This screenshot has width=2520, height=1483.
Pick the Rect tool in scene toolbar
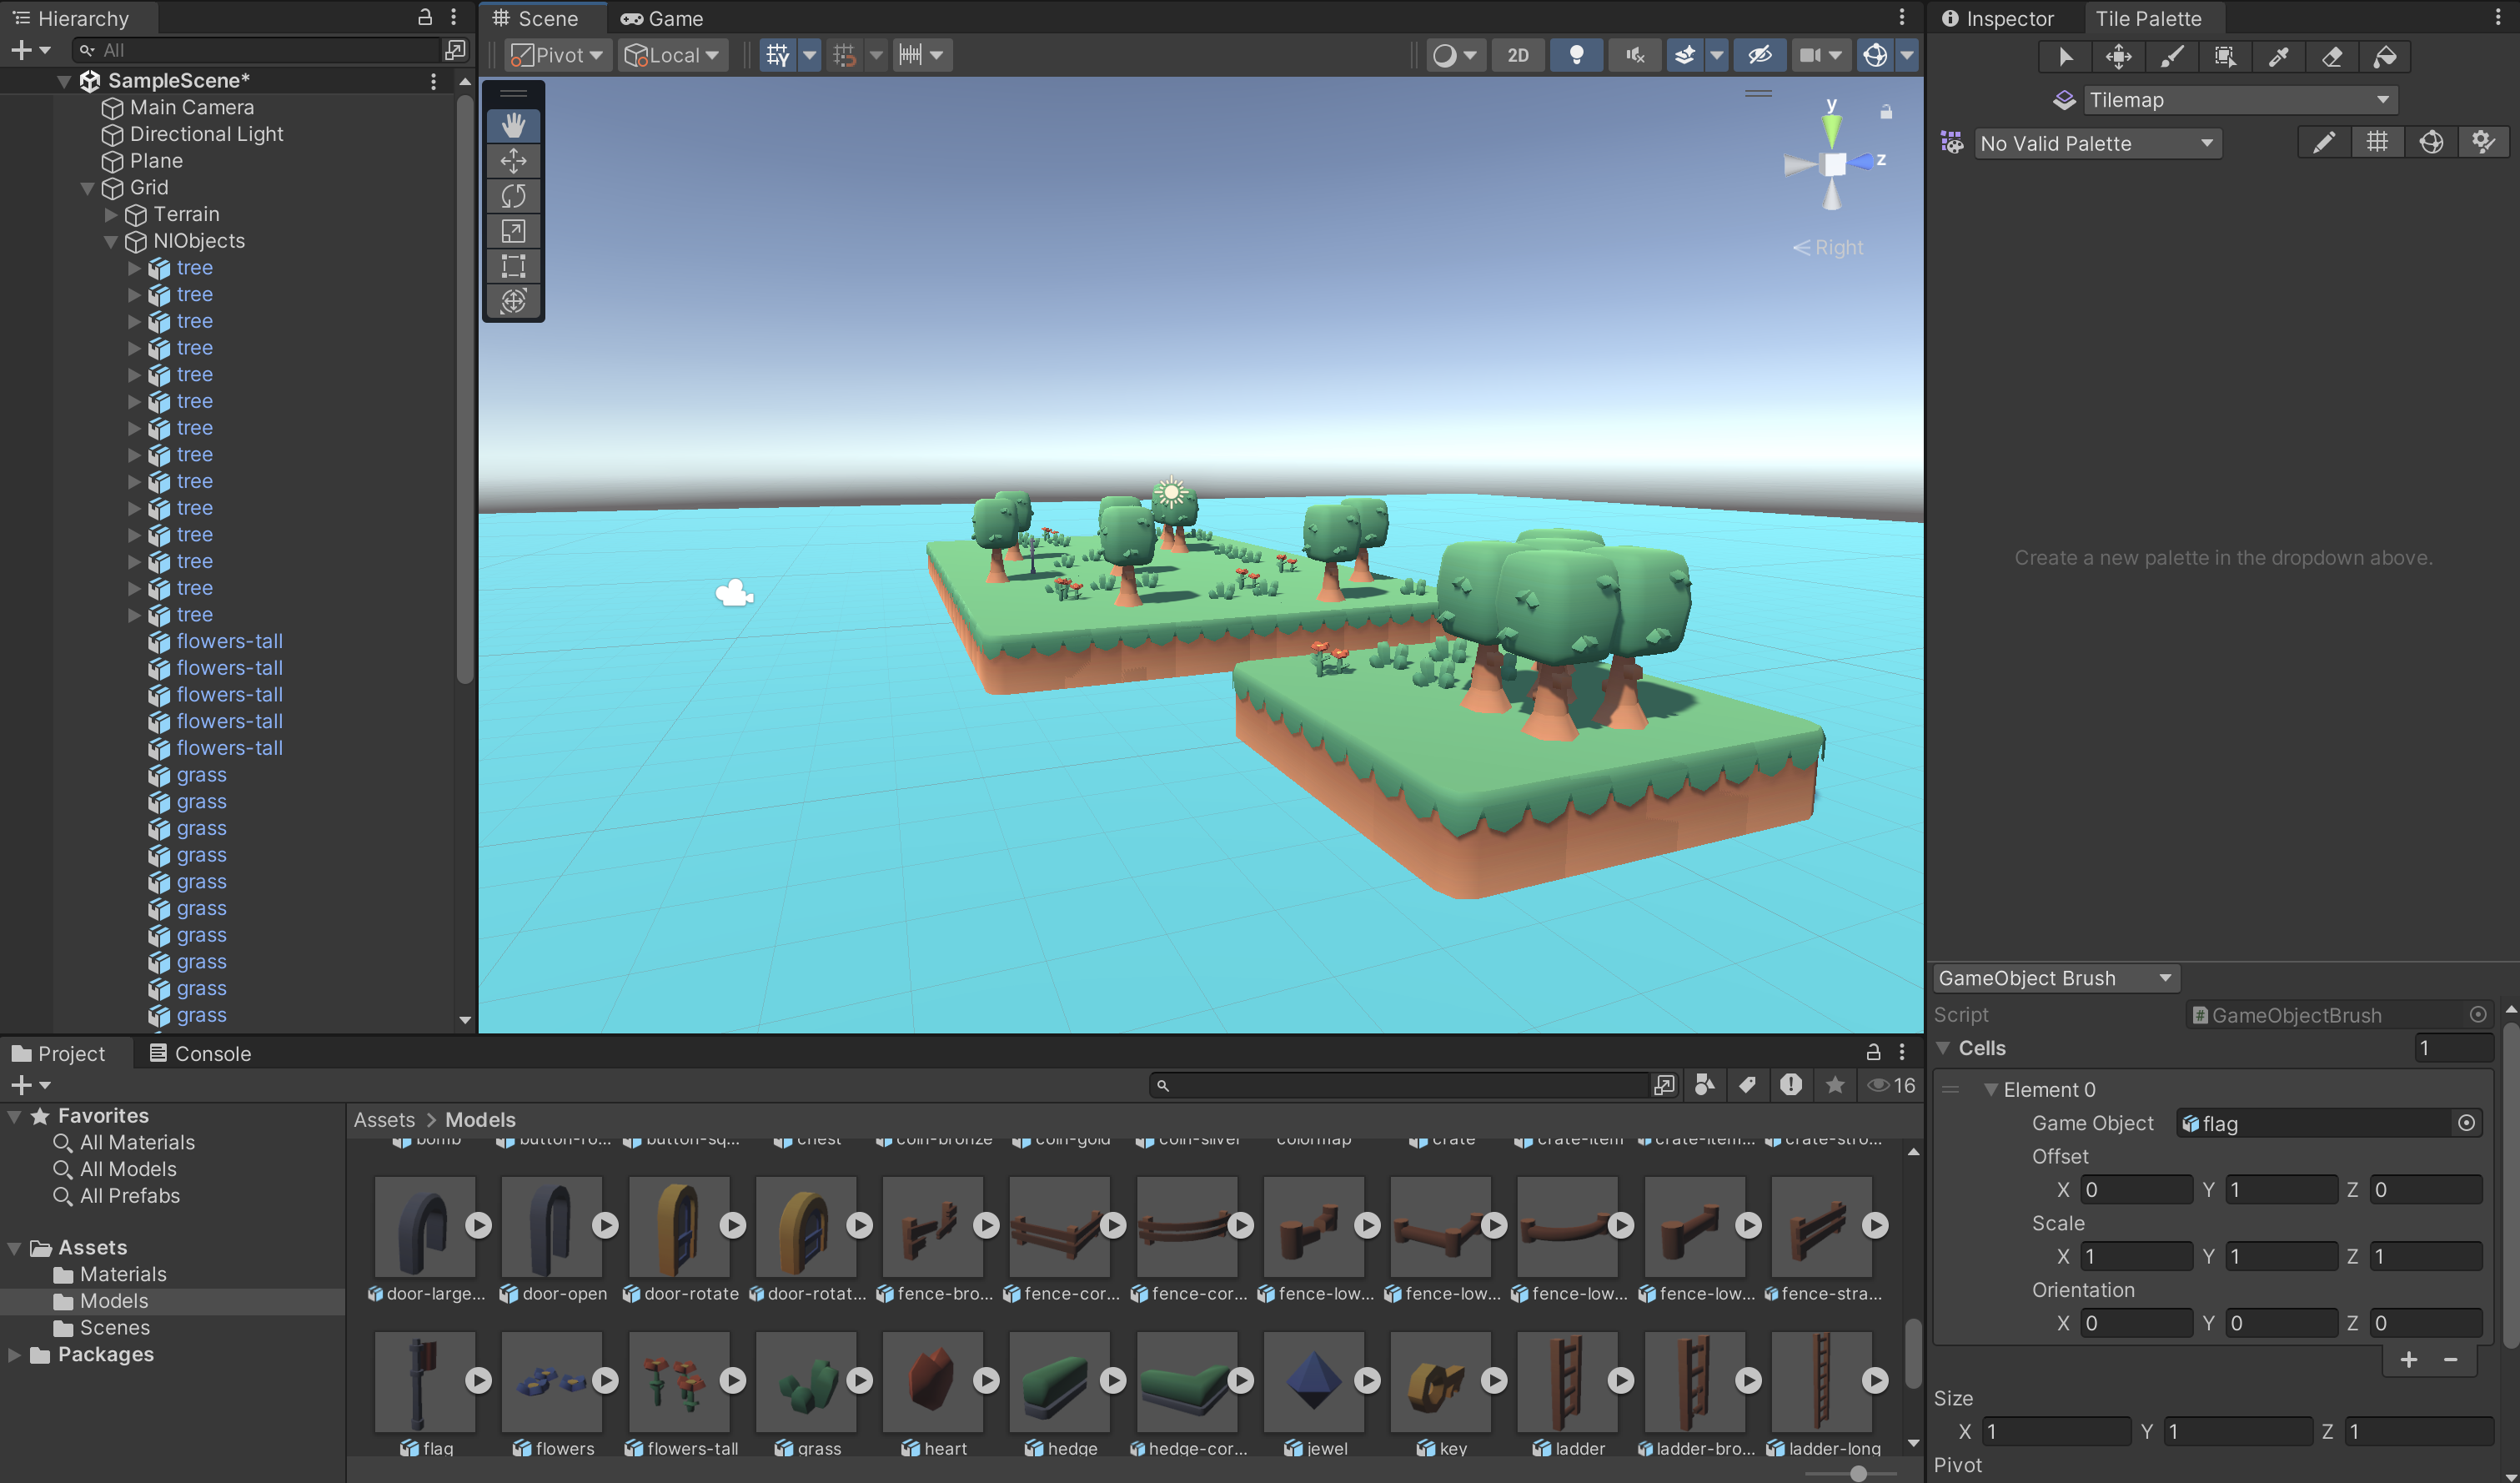pos(513,266)
